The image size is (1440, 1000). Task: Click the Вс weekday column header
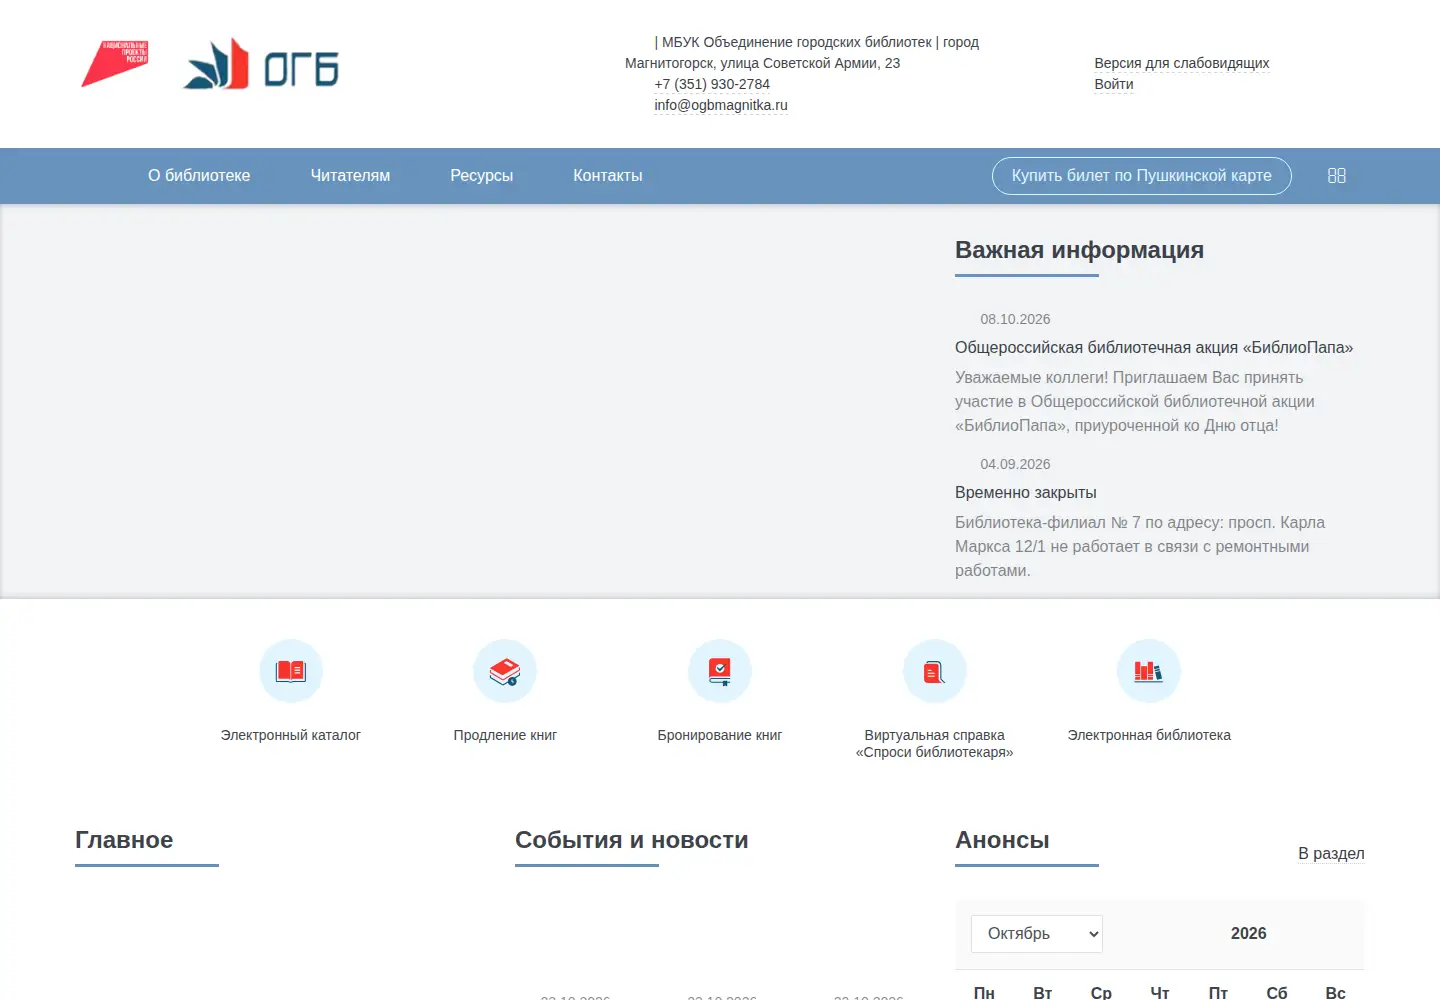tap(1335, 992)
